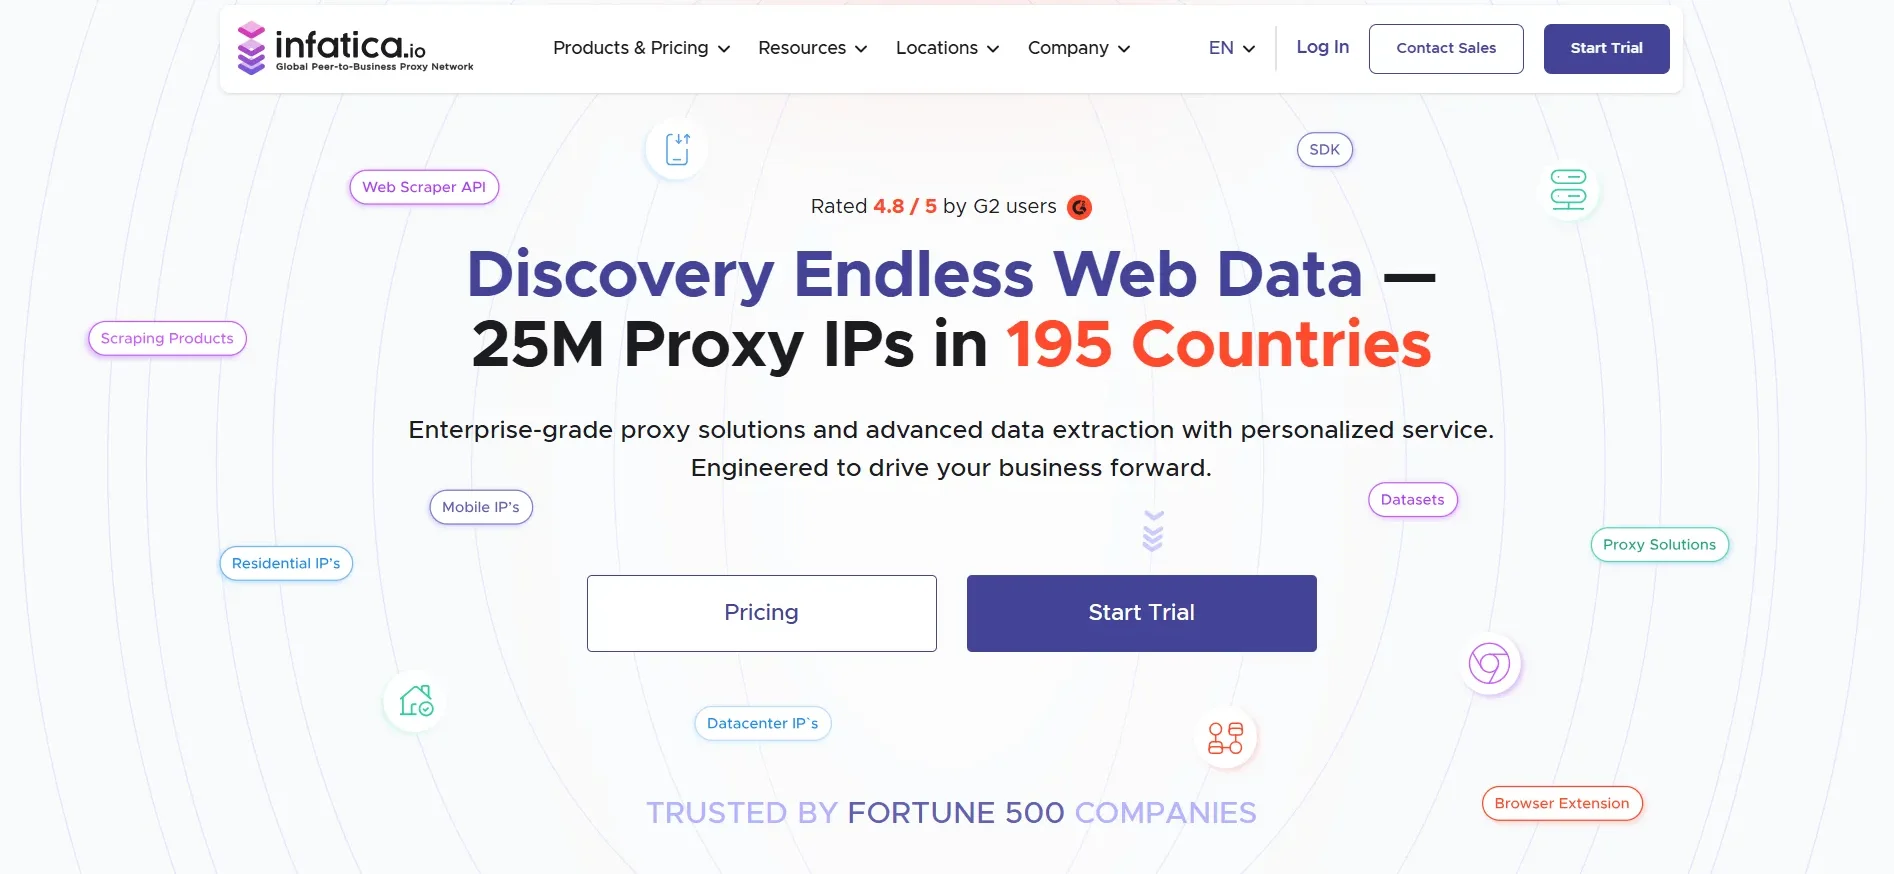Click the mobile download icon near the headline
The image size is (1894, 874).
676,148
